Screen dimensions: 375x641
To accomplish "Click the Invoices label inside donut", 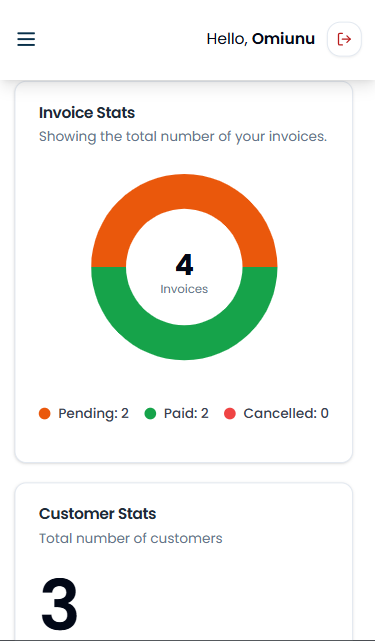I will point(184,289).
